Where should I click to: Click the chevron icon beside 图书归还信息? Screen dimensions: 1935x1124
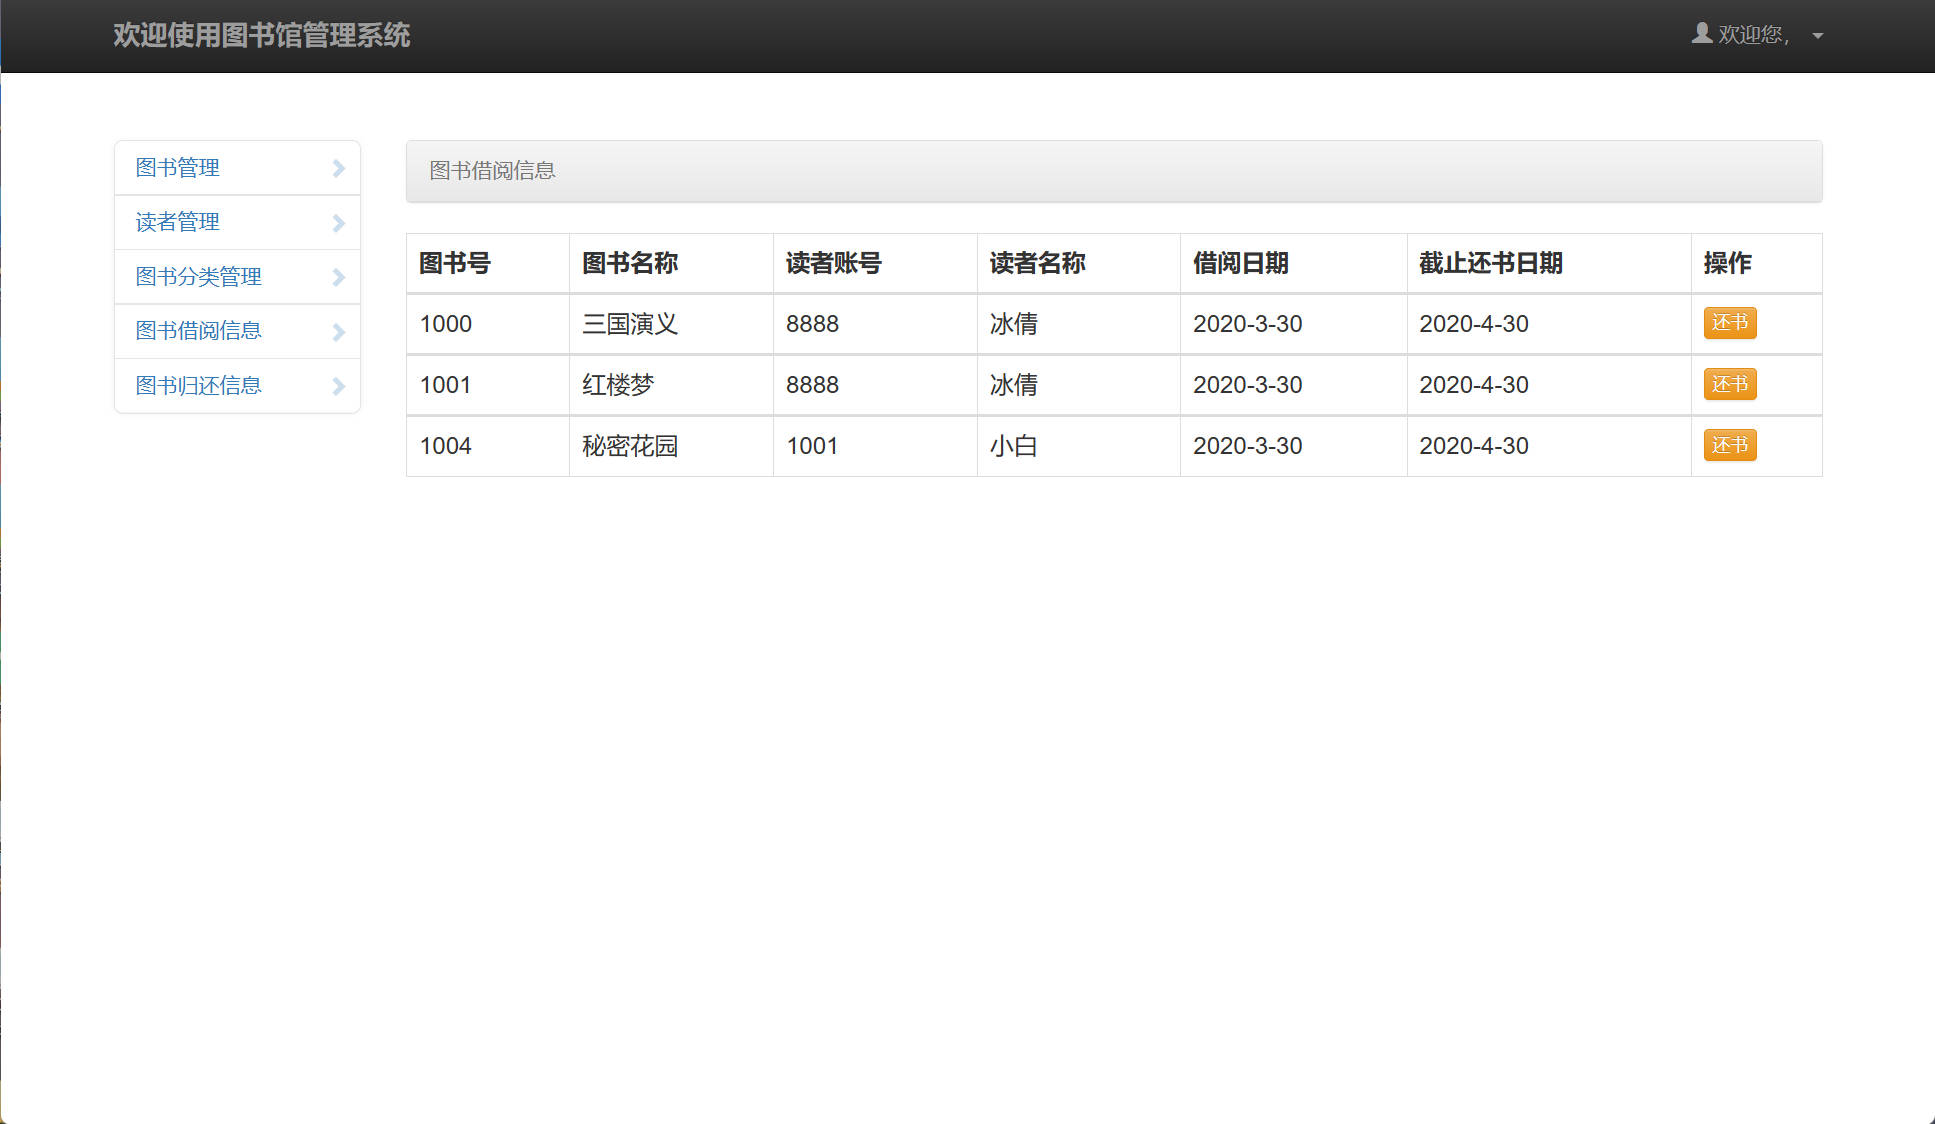338,386
